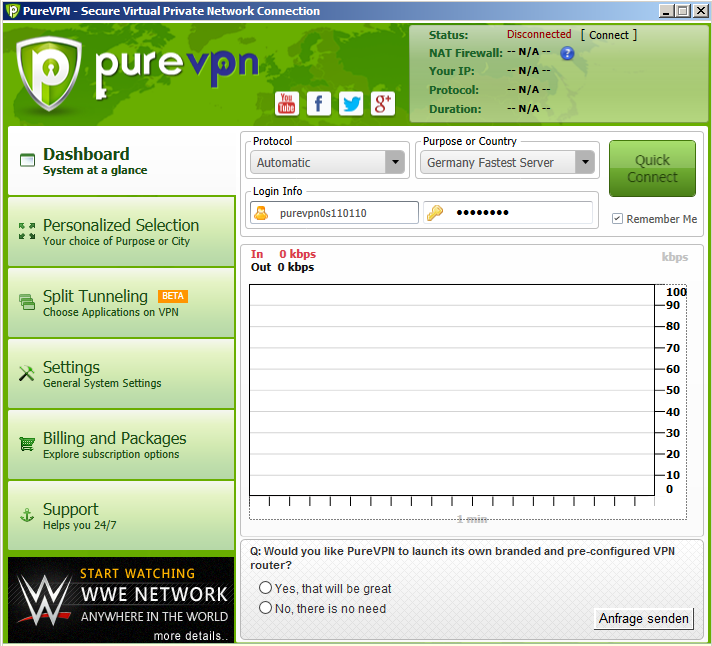712x646 pixels.
Task: Go to Split Tunneling section
Action: tap(122, 303)
